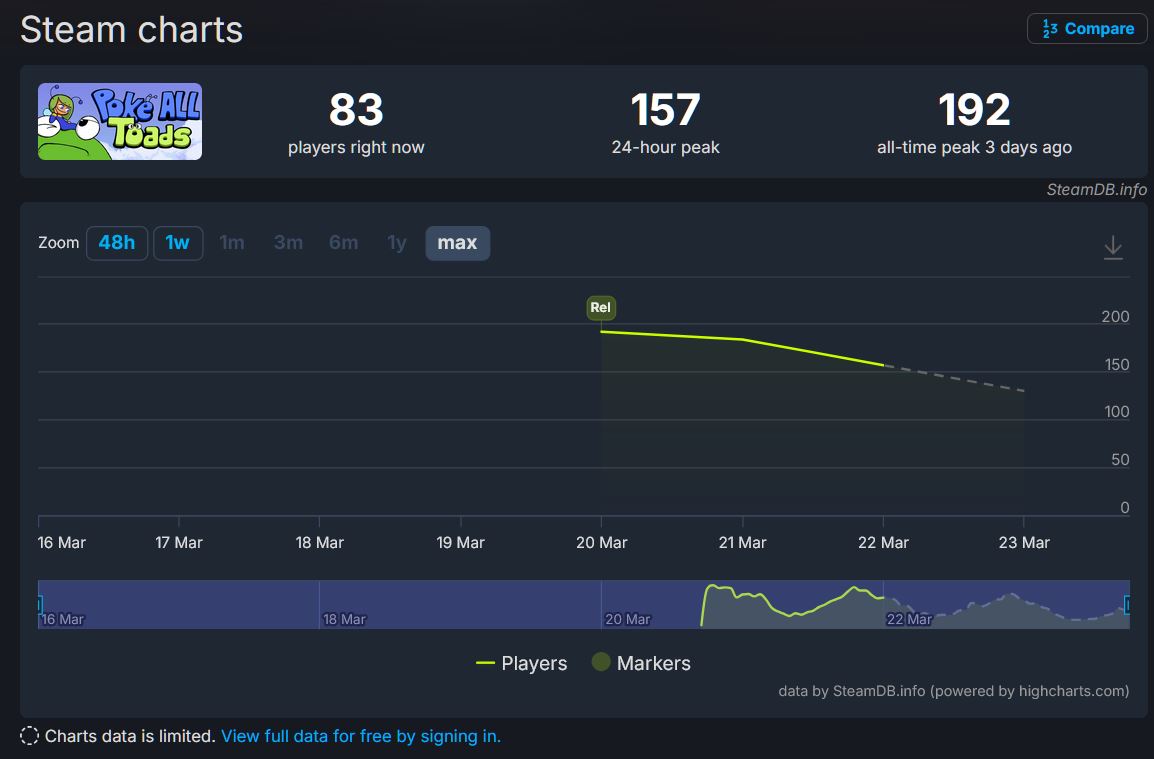Click the Steam charts heading
The width and height of the screenshot is (1154, 759).
point(132,30)
